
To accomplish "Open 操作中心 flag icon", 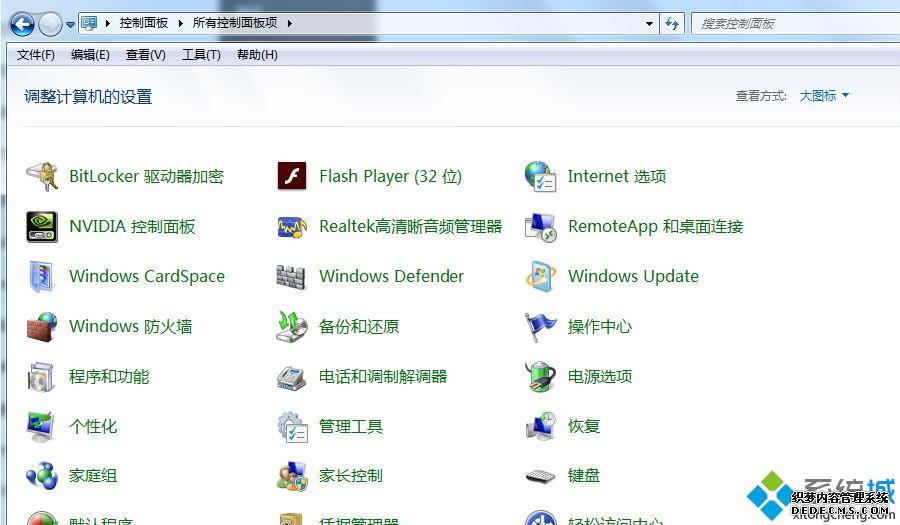I will 540,326.
